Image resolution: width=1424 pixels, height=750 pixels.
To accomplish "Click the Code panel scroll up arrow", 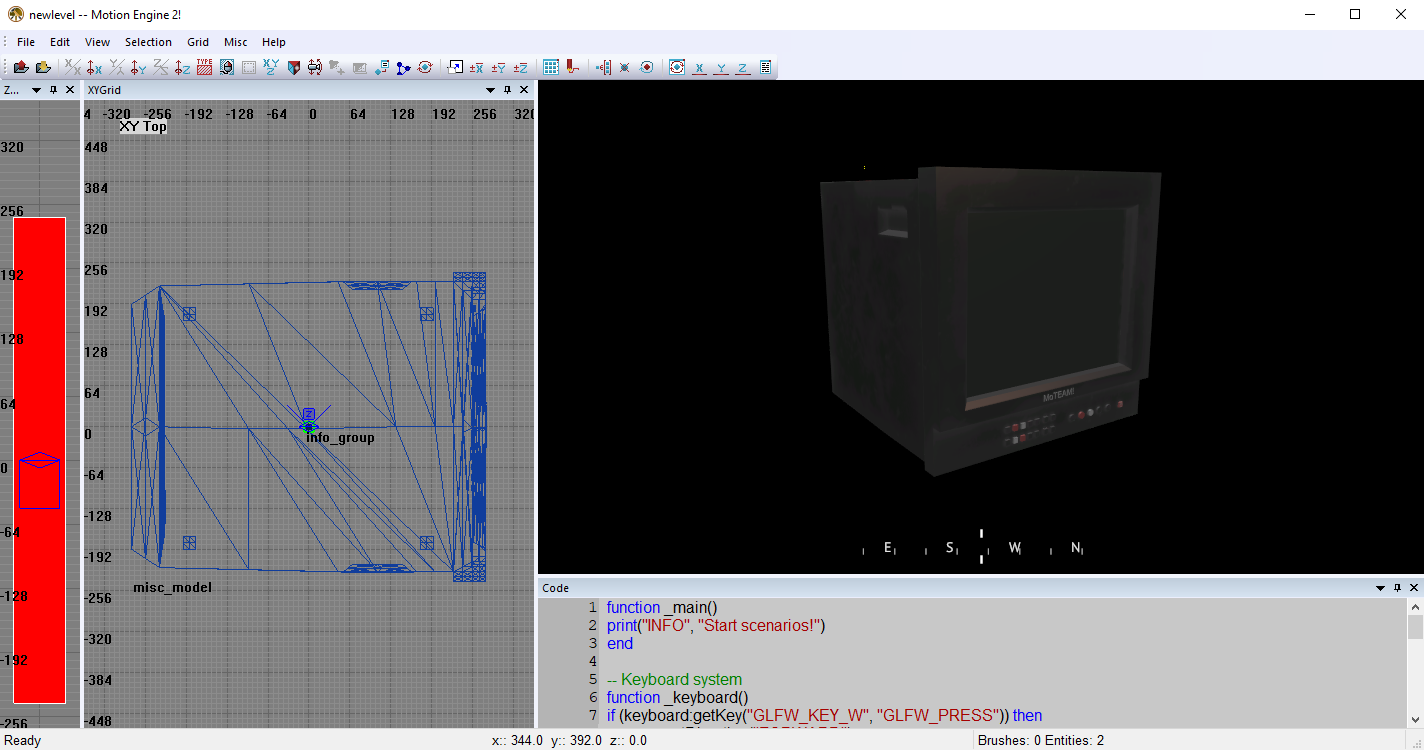I will click(x=1415, y=607).
